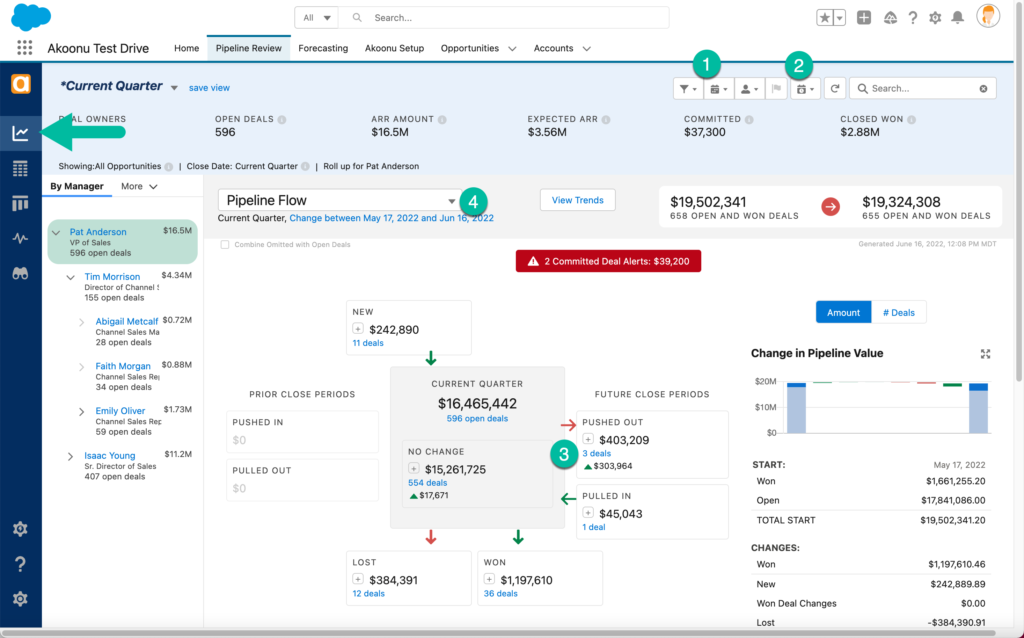Click the refresh icon beside search

coord(834,89)
